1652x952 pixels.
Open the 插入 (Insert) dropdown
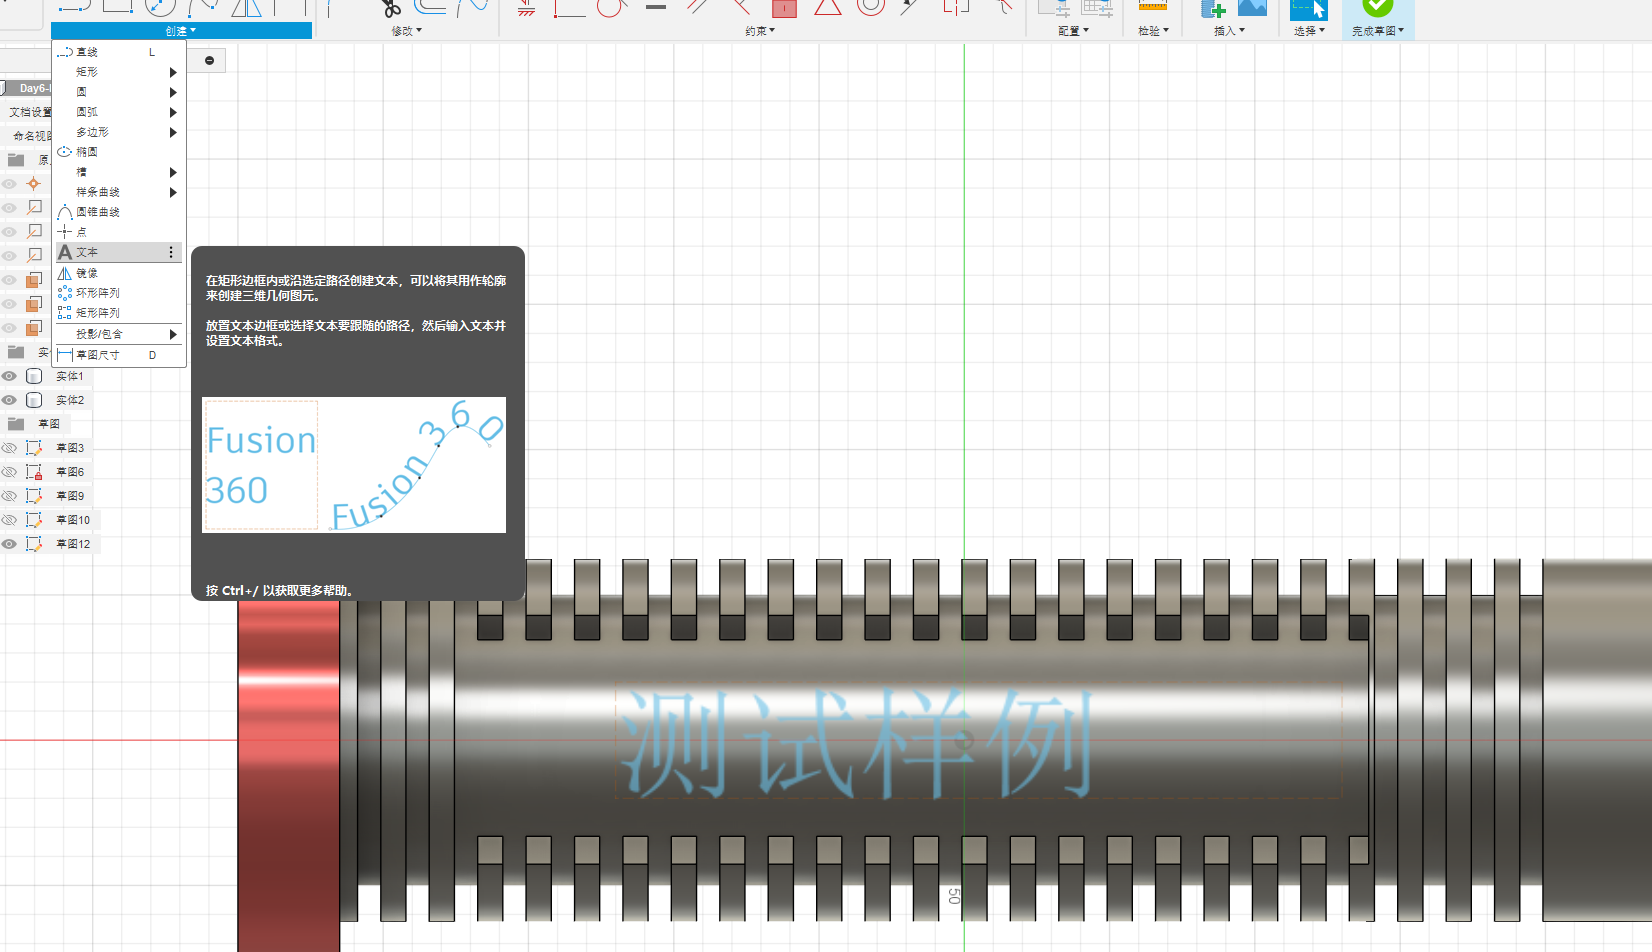1229,31
